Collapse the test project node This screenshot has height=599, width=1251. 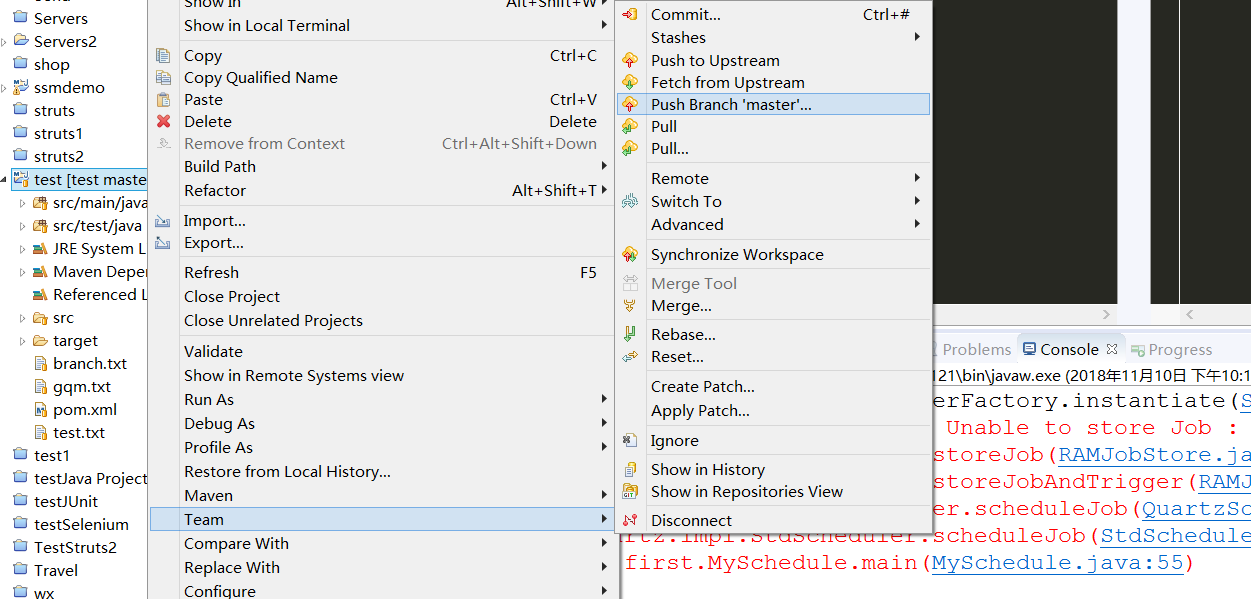click(5, 180)
